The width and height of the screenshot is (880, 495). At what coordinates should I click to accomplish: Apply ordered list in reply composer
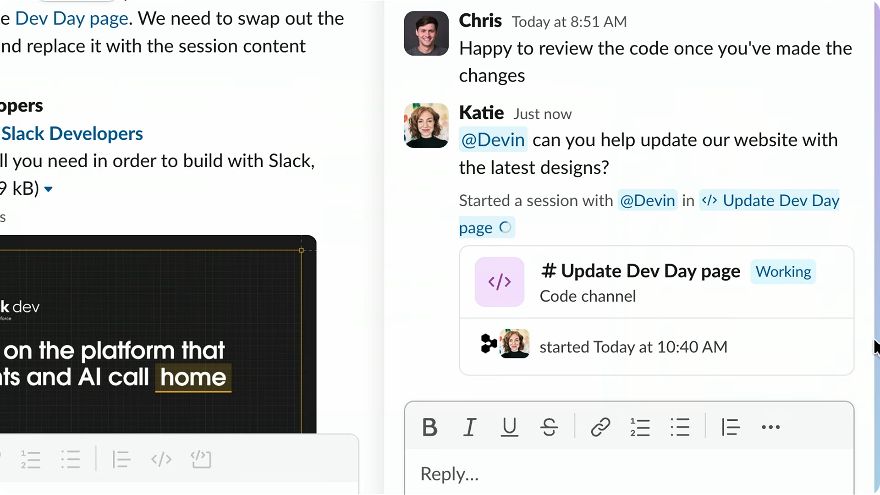point(640,428)
